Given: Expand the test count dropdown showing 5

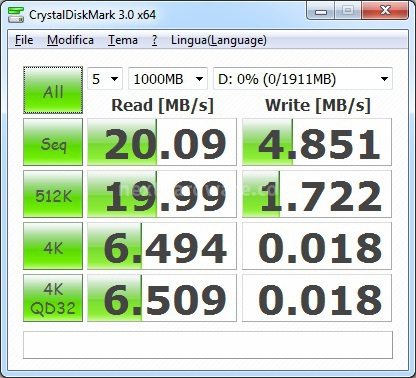Looking at the screenshot, I should (x=105, y=79).
